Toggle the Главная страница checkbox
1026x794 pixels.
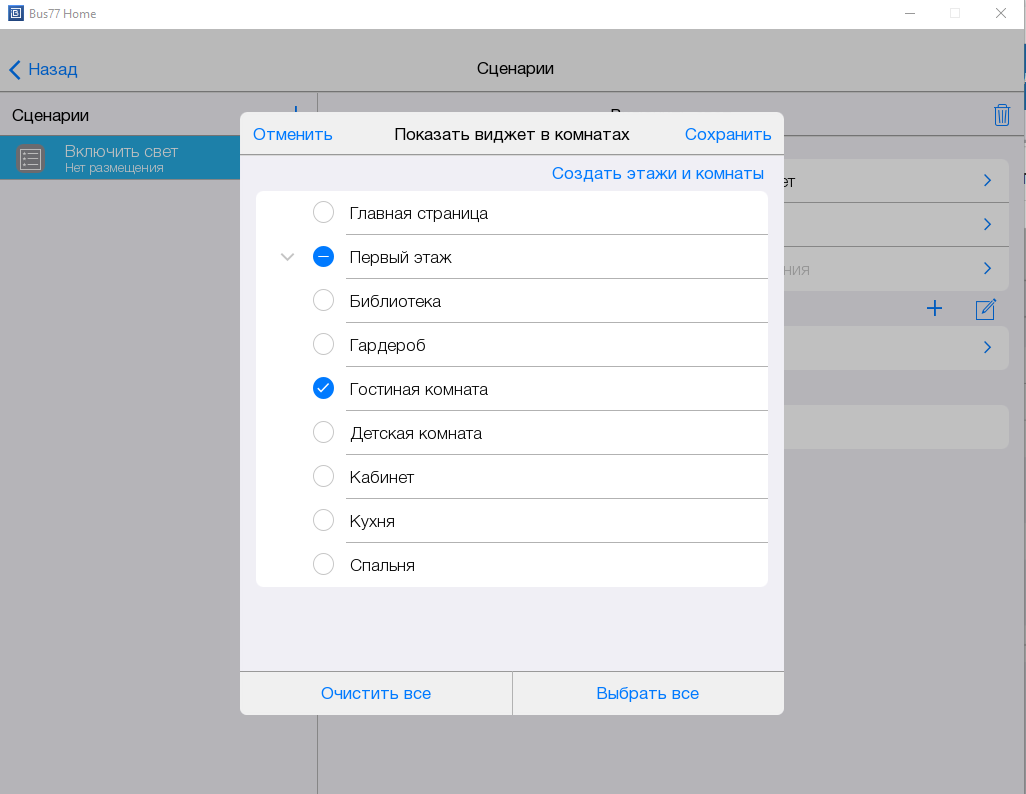[x=323, y=213]
